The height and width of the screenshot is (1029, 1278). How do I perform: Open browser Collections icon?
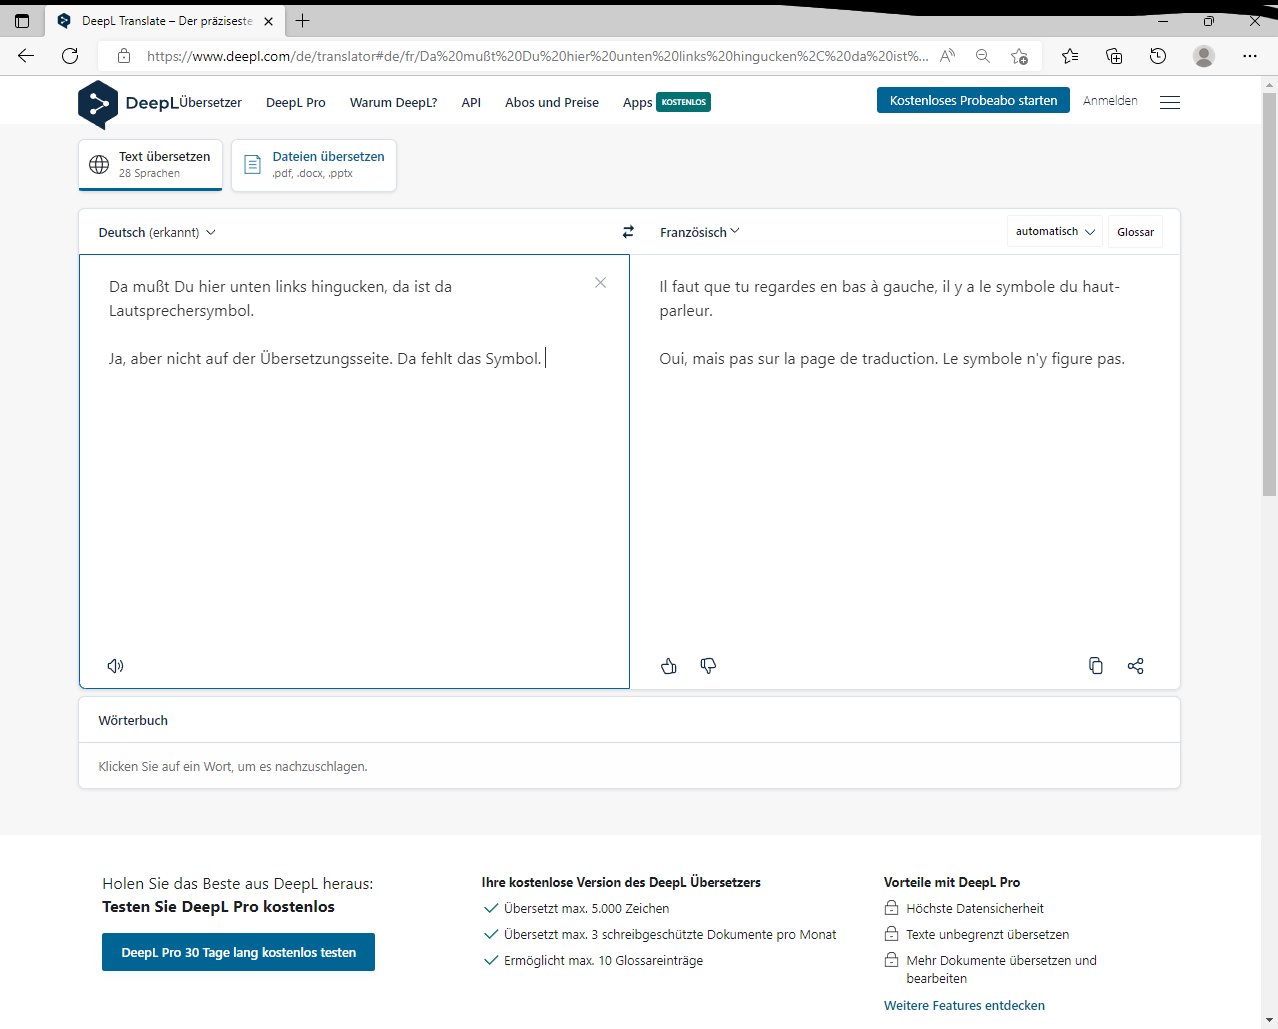1114,56
